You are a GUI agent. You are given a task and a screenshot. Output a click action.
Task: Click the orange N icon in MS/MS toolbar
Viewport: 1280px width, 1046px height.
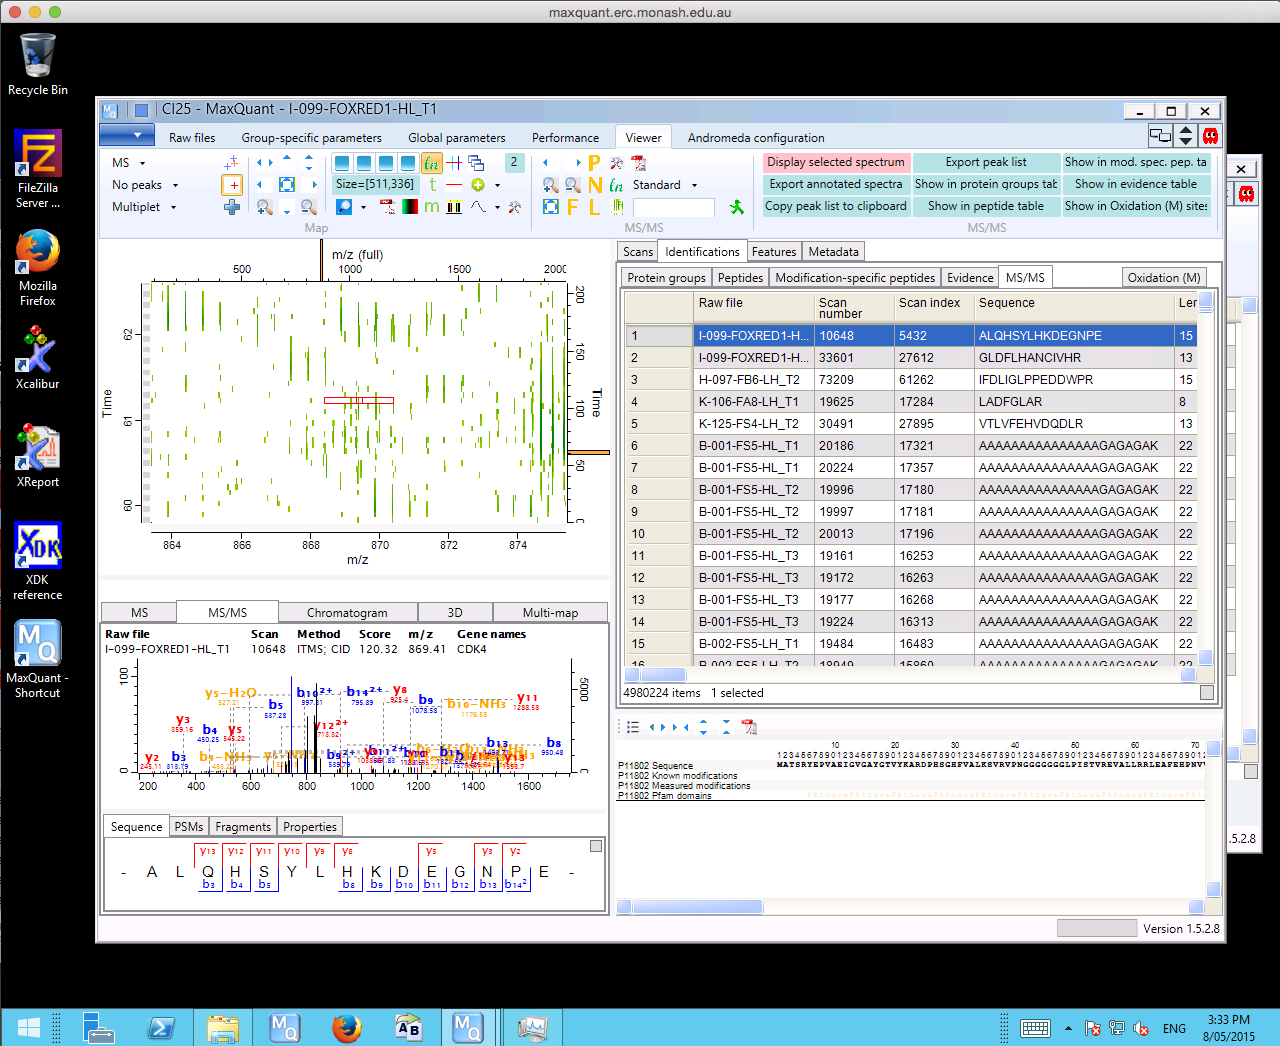pos(595,185)
